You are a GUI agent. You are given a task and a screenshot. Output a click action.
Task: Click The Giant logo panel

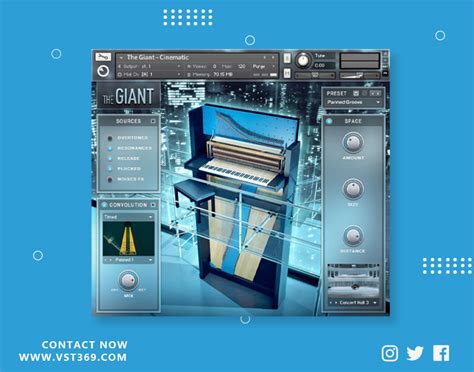coord(128,96)
